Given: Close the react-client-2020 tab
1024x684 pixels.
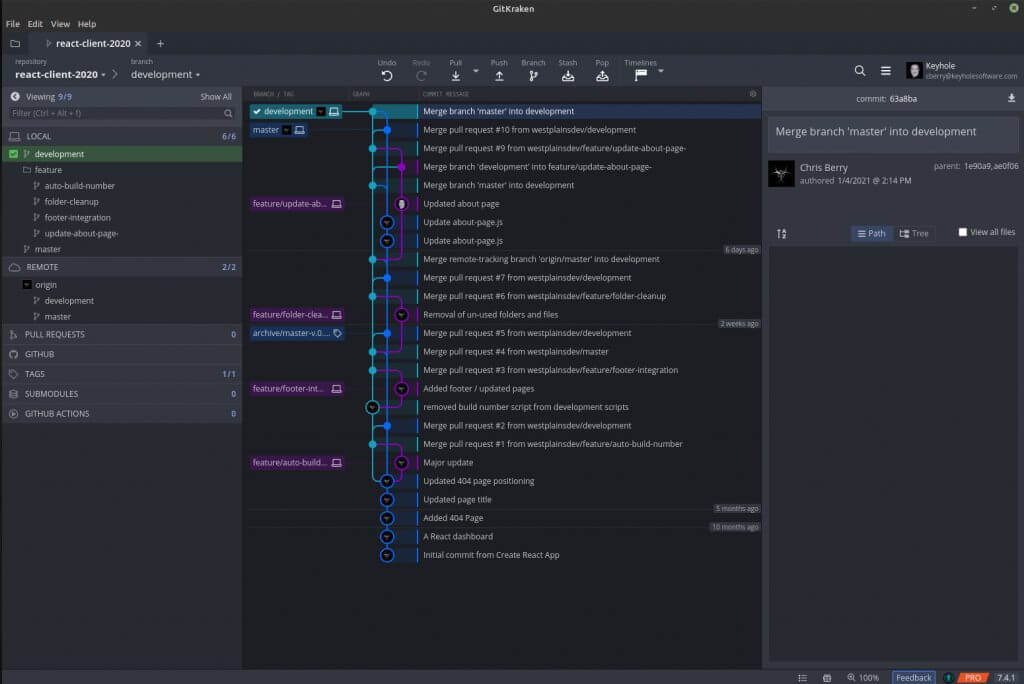Looking at the screenshot, I should click(x=138, y=44).
